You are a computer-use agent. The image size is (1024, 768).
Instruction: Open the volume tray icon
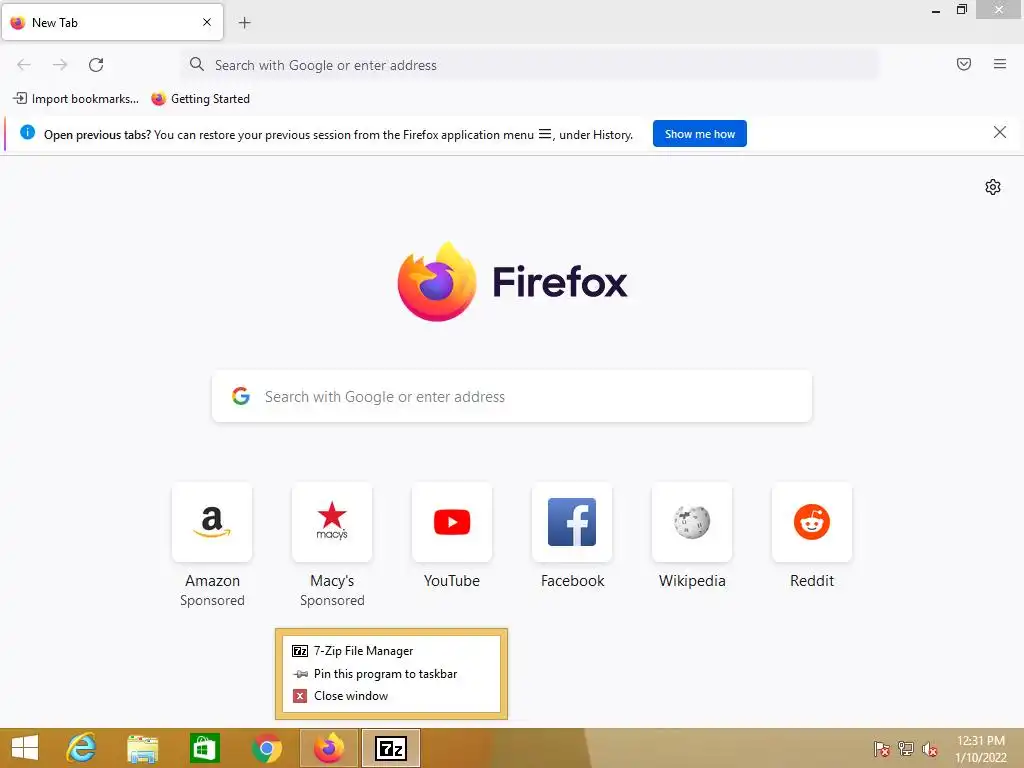pos(930,748)
